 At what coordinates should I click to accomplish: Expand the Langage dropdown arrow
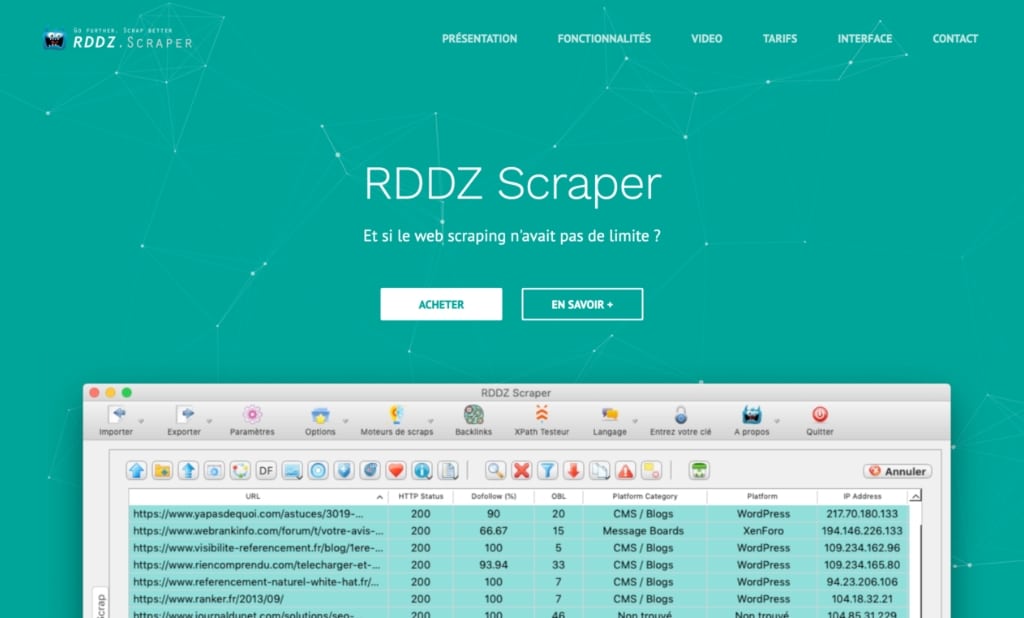pos(635,421)
